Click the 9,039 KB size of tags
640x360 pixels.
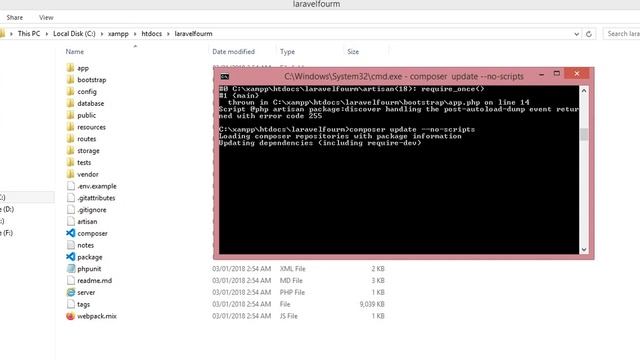point(372,304)
